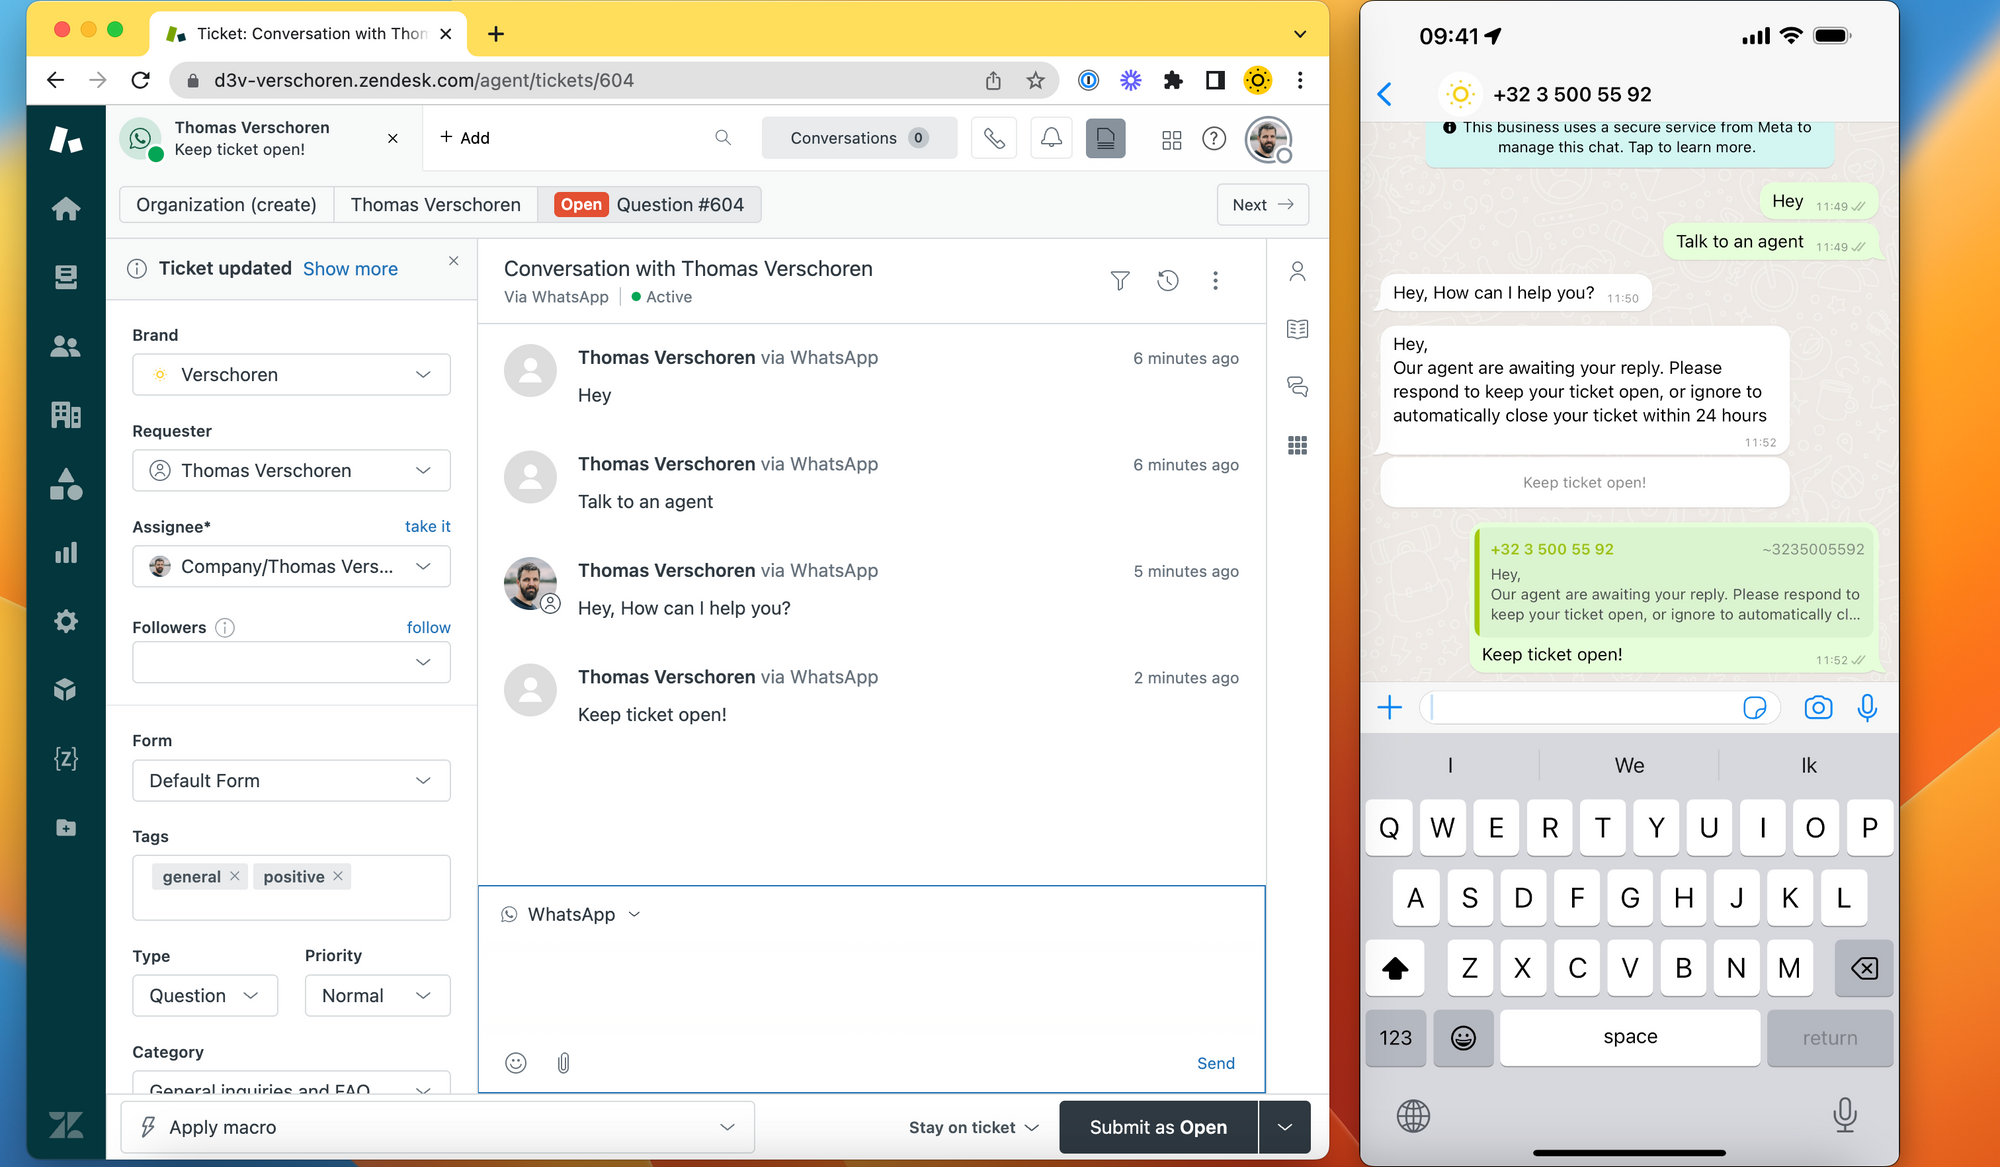Open the Views icon in left sidebar

pos(66,277)
